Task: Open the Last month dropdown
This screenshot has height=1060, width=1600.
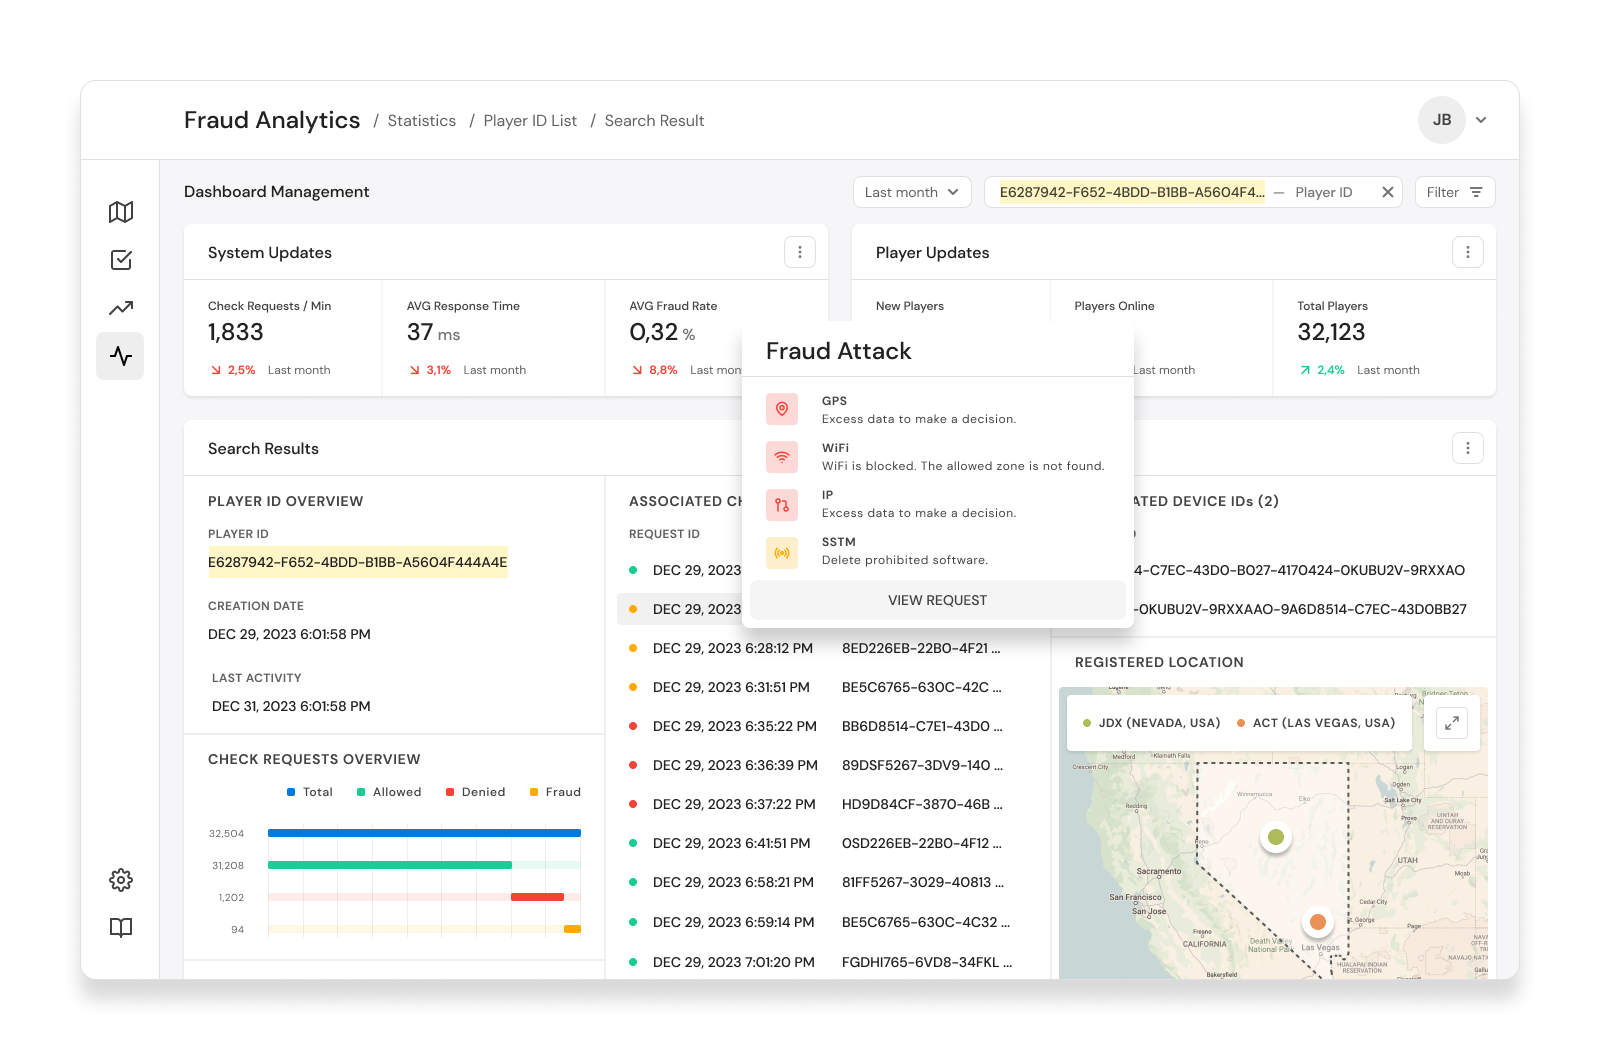Action: (x=912, y=192)
